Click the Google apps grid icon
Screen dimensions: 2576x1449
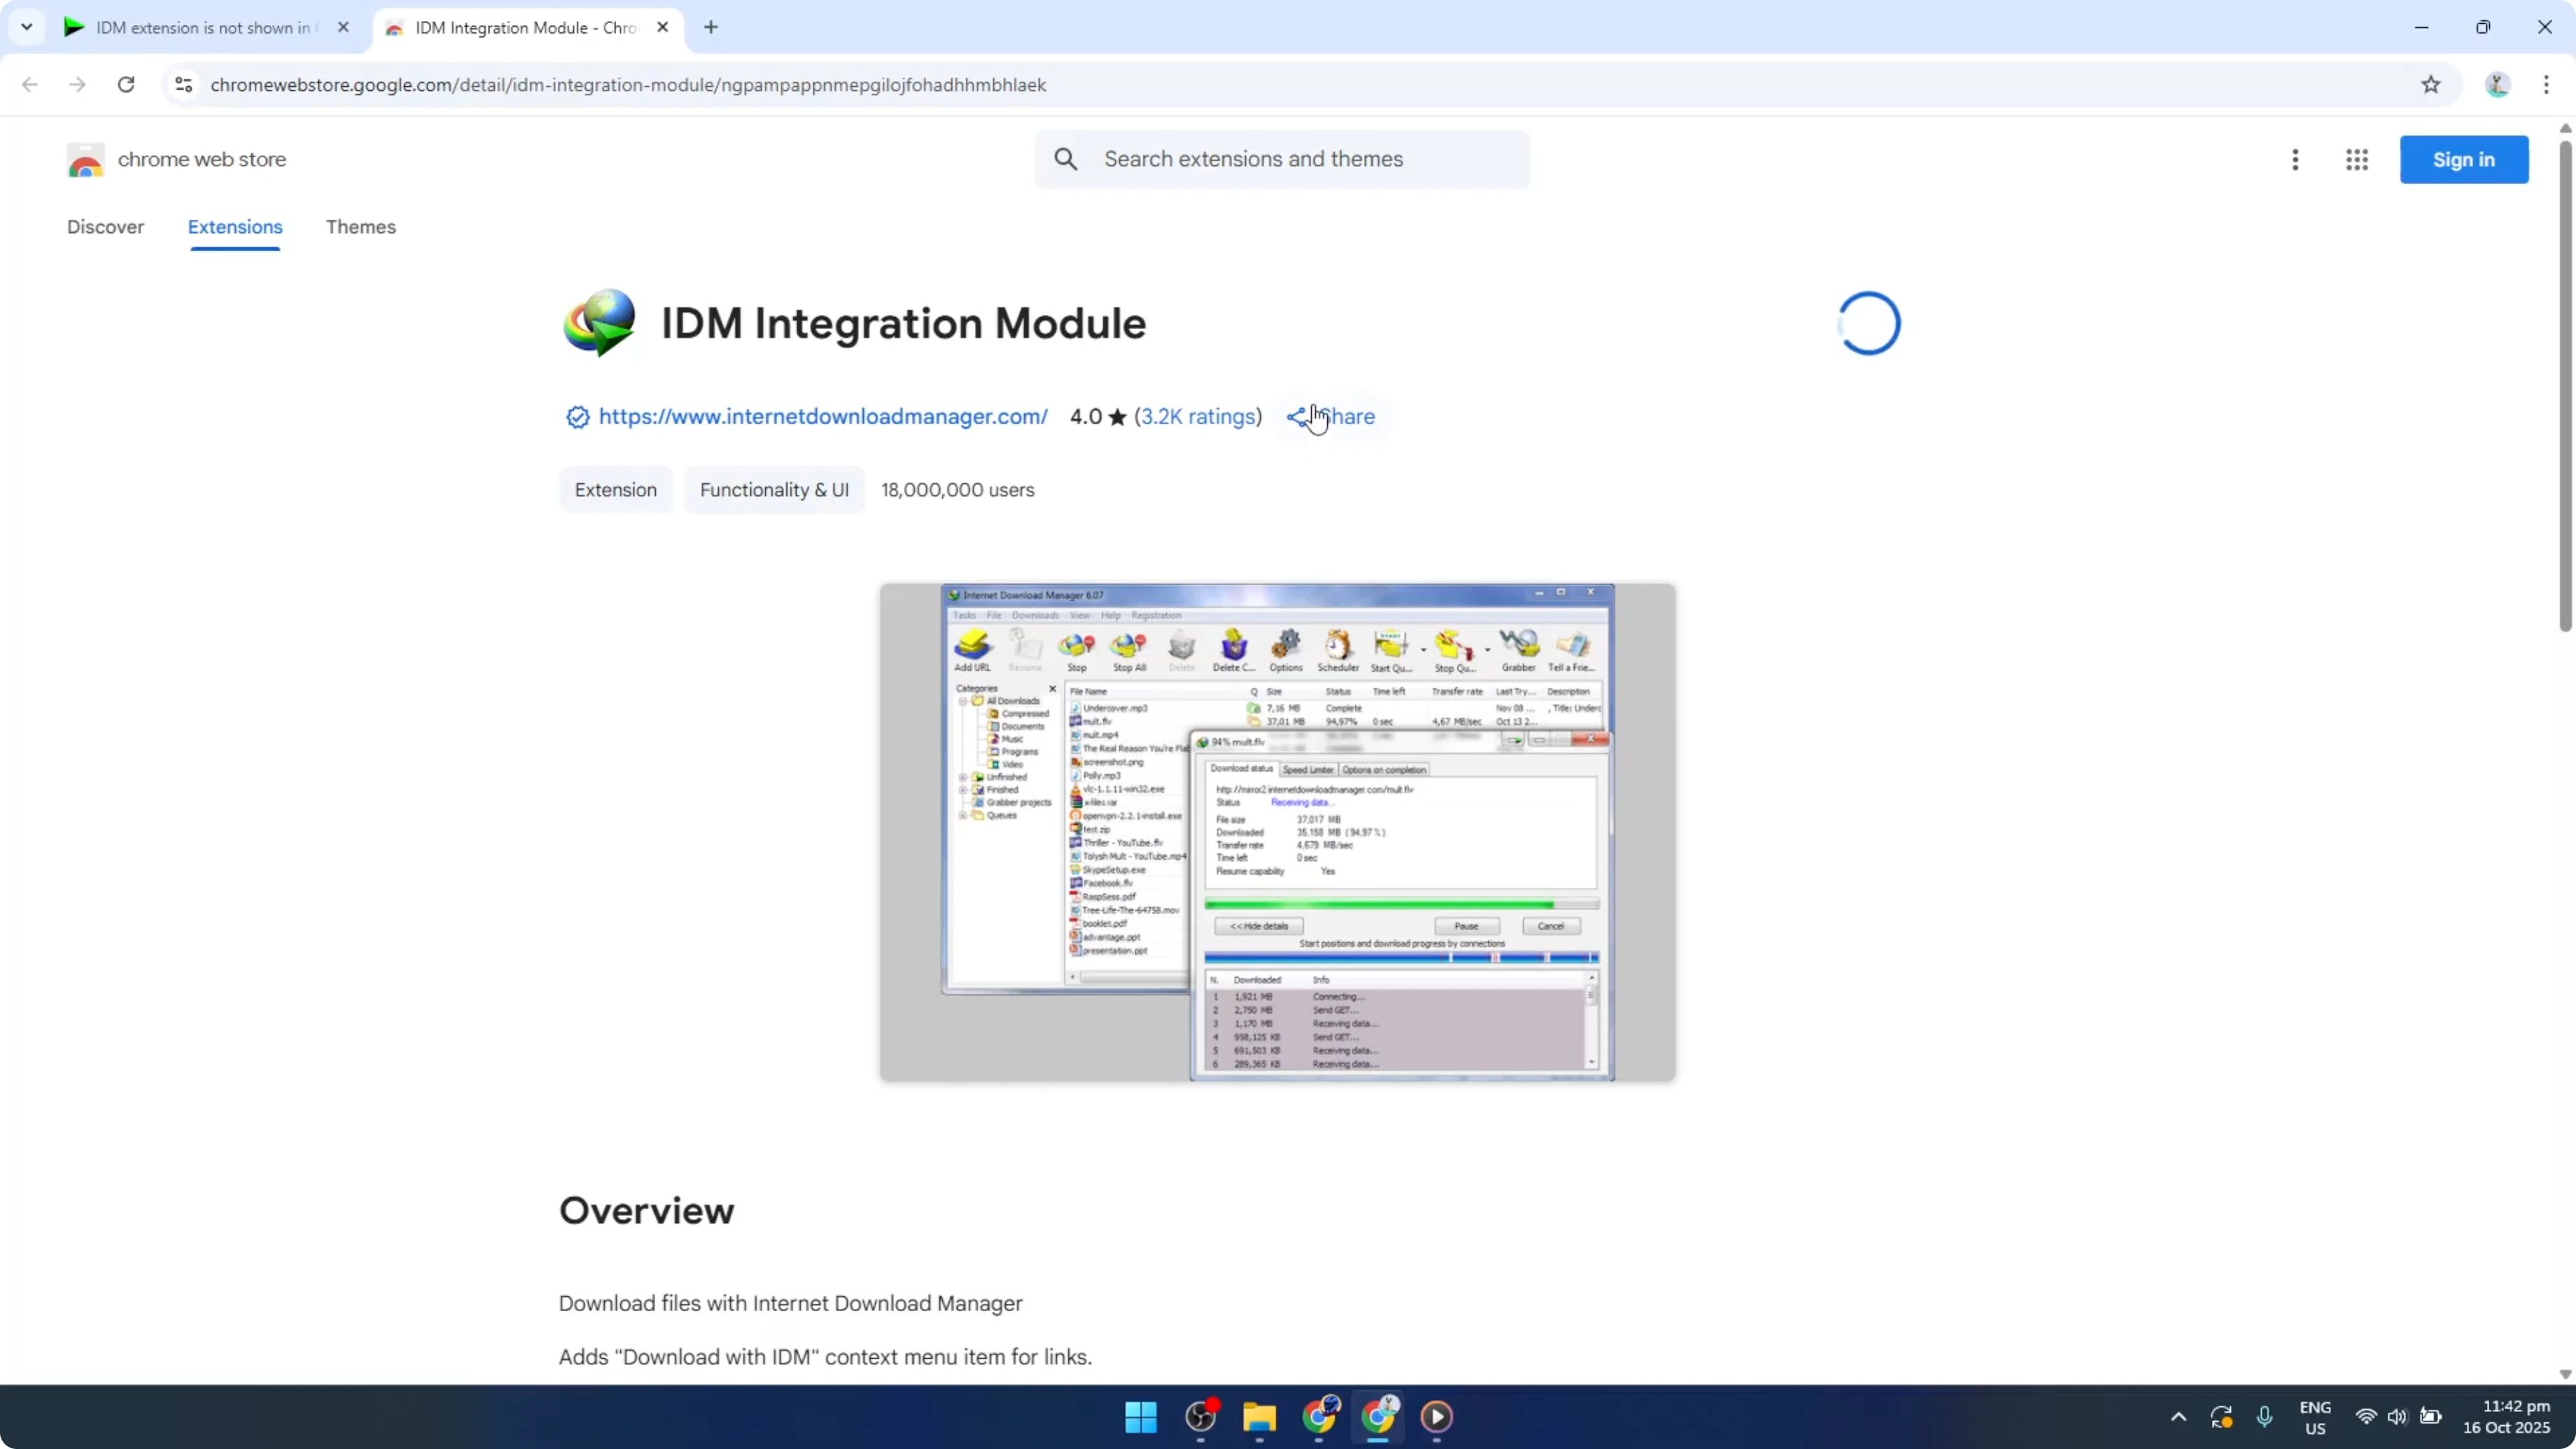point(2357,159)
